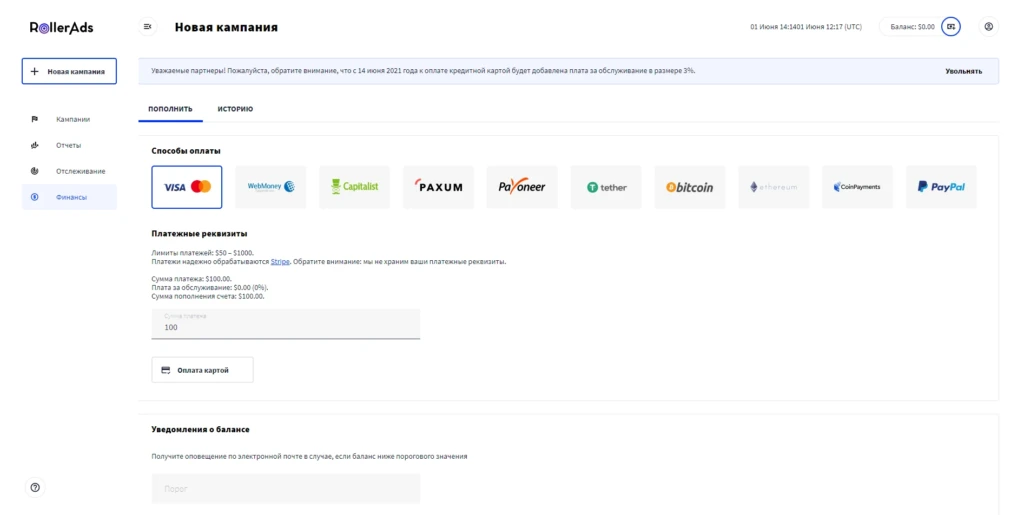The image size is (1024, 515).
Task: Click the Получите оповещение по электронной почте text
Action: click(x=310, y=456)
